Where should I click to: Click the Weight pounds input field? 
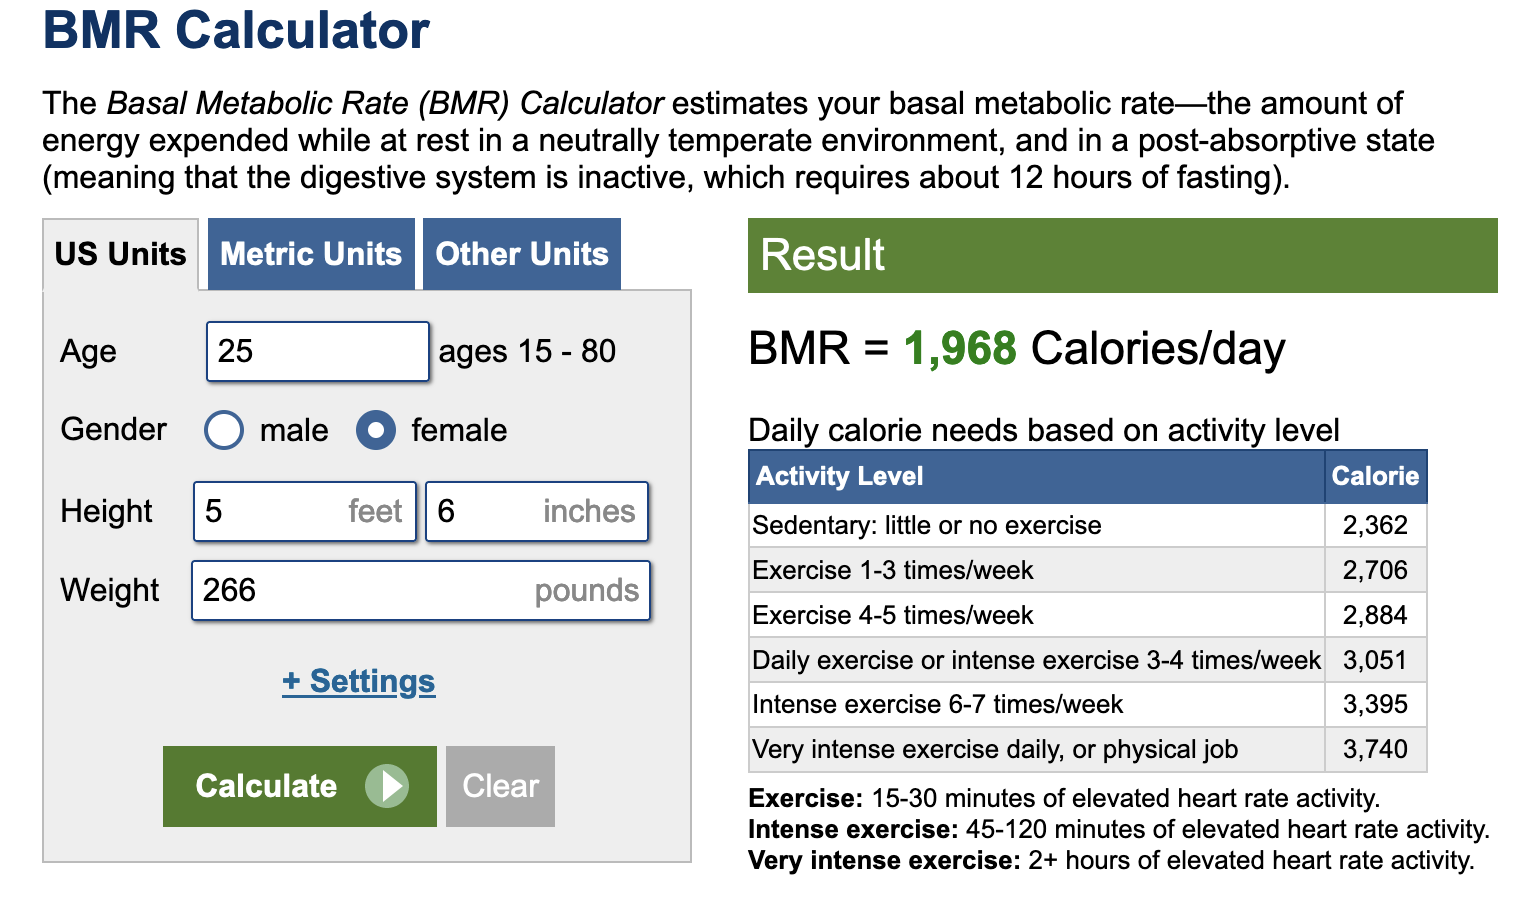(421, 590)
